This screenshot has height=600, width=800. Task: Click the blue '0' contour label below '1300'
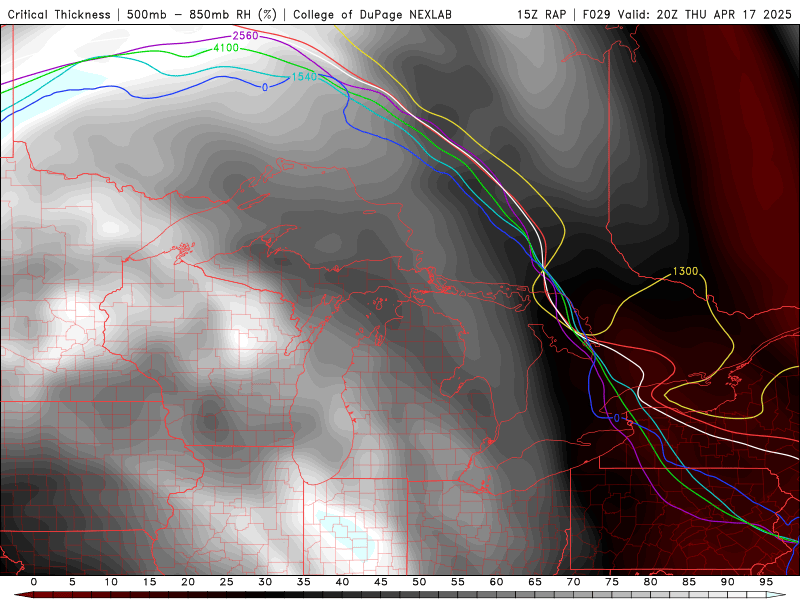617,418
